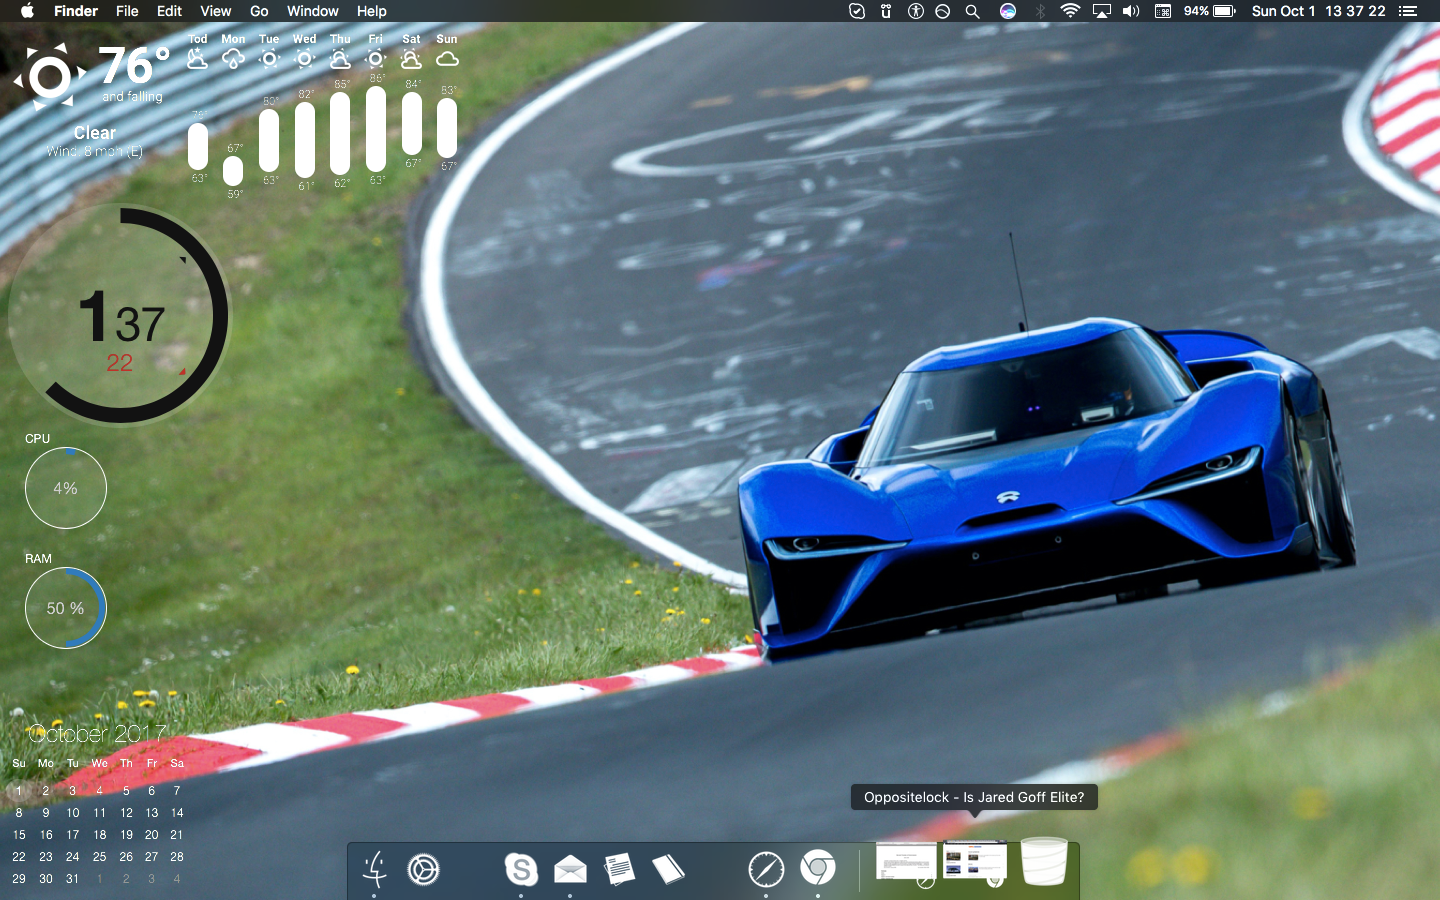Viewport: 1440px width, 900px height.
Task: Open the View menu
Action: click(x=215, y=11)
